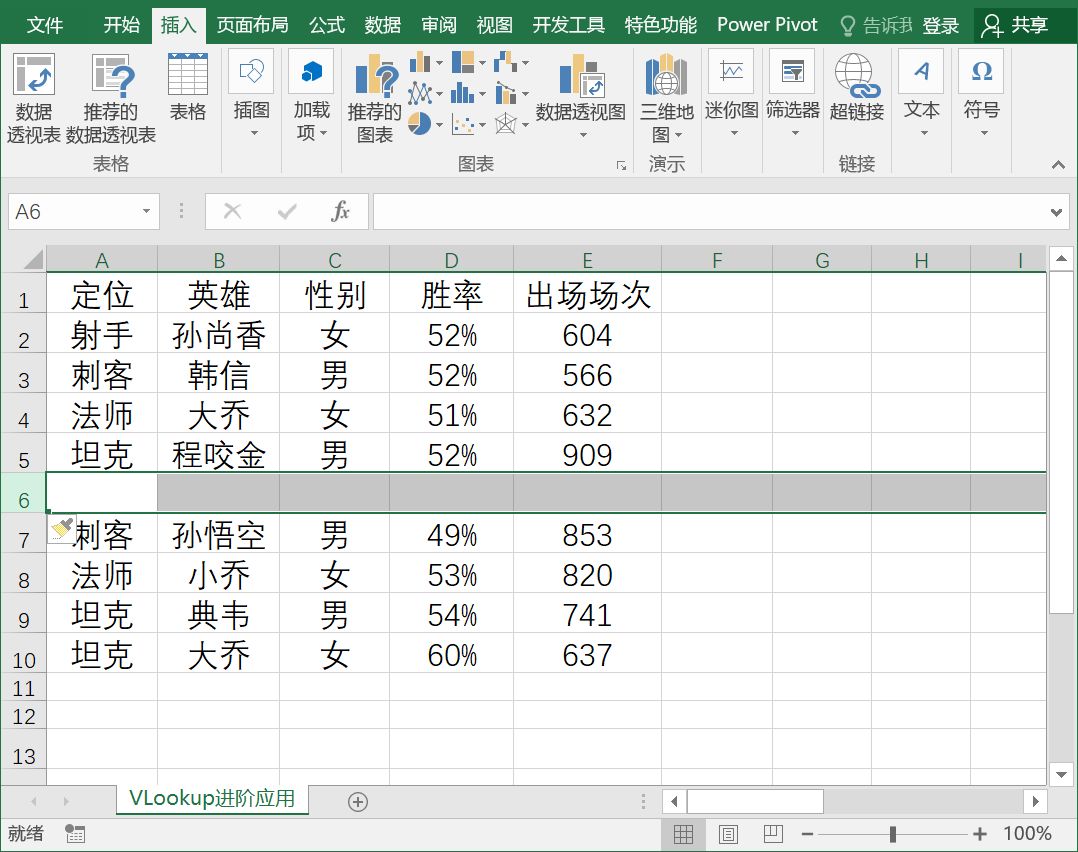Select the VLookup进阶应用 sheet tab
1078x852 pixels.
[x=212, y=798]
